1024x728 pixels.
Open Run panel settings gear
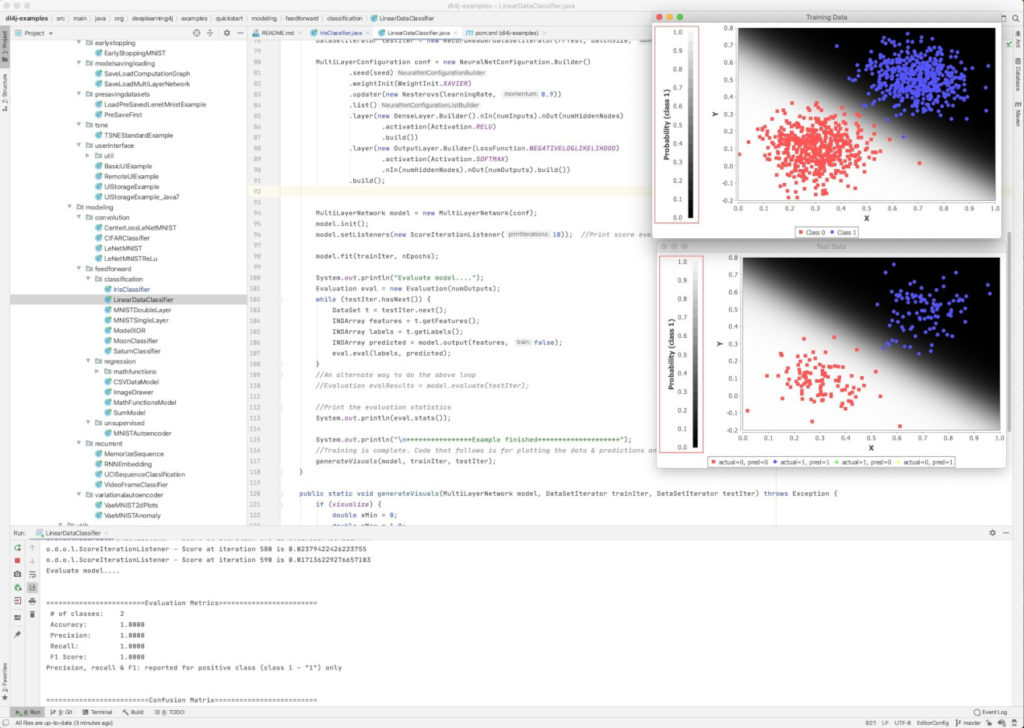[x=993, y=533]
